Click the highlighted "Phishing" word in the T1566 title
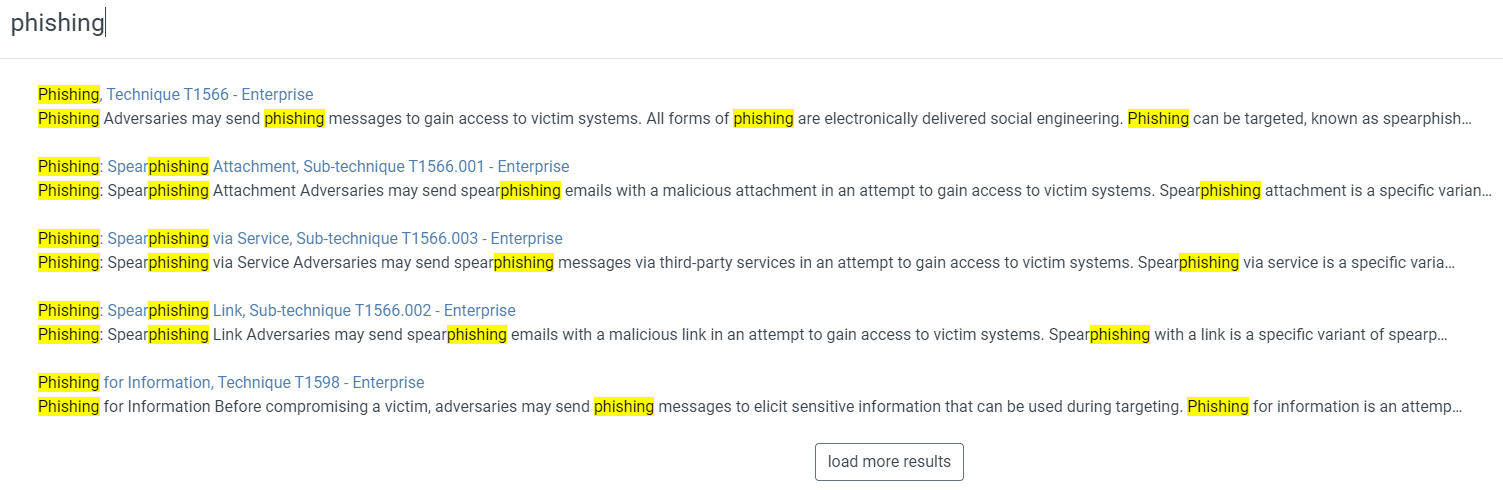1503x490 pixels. tap(68, 95)
